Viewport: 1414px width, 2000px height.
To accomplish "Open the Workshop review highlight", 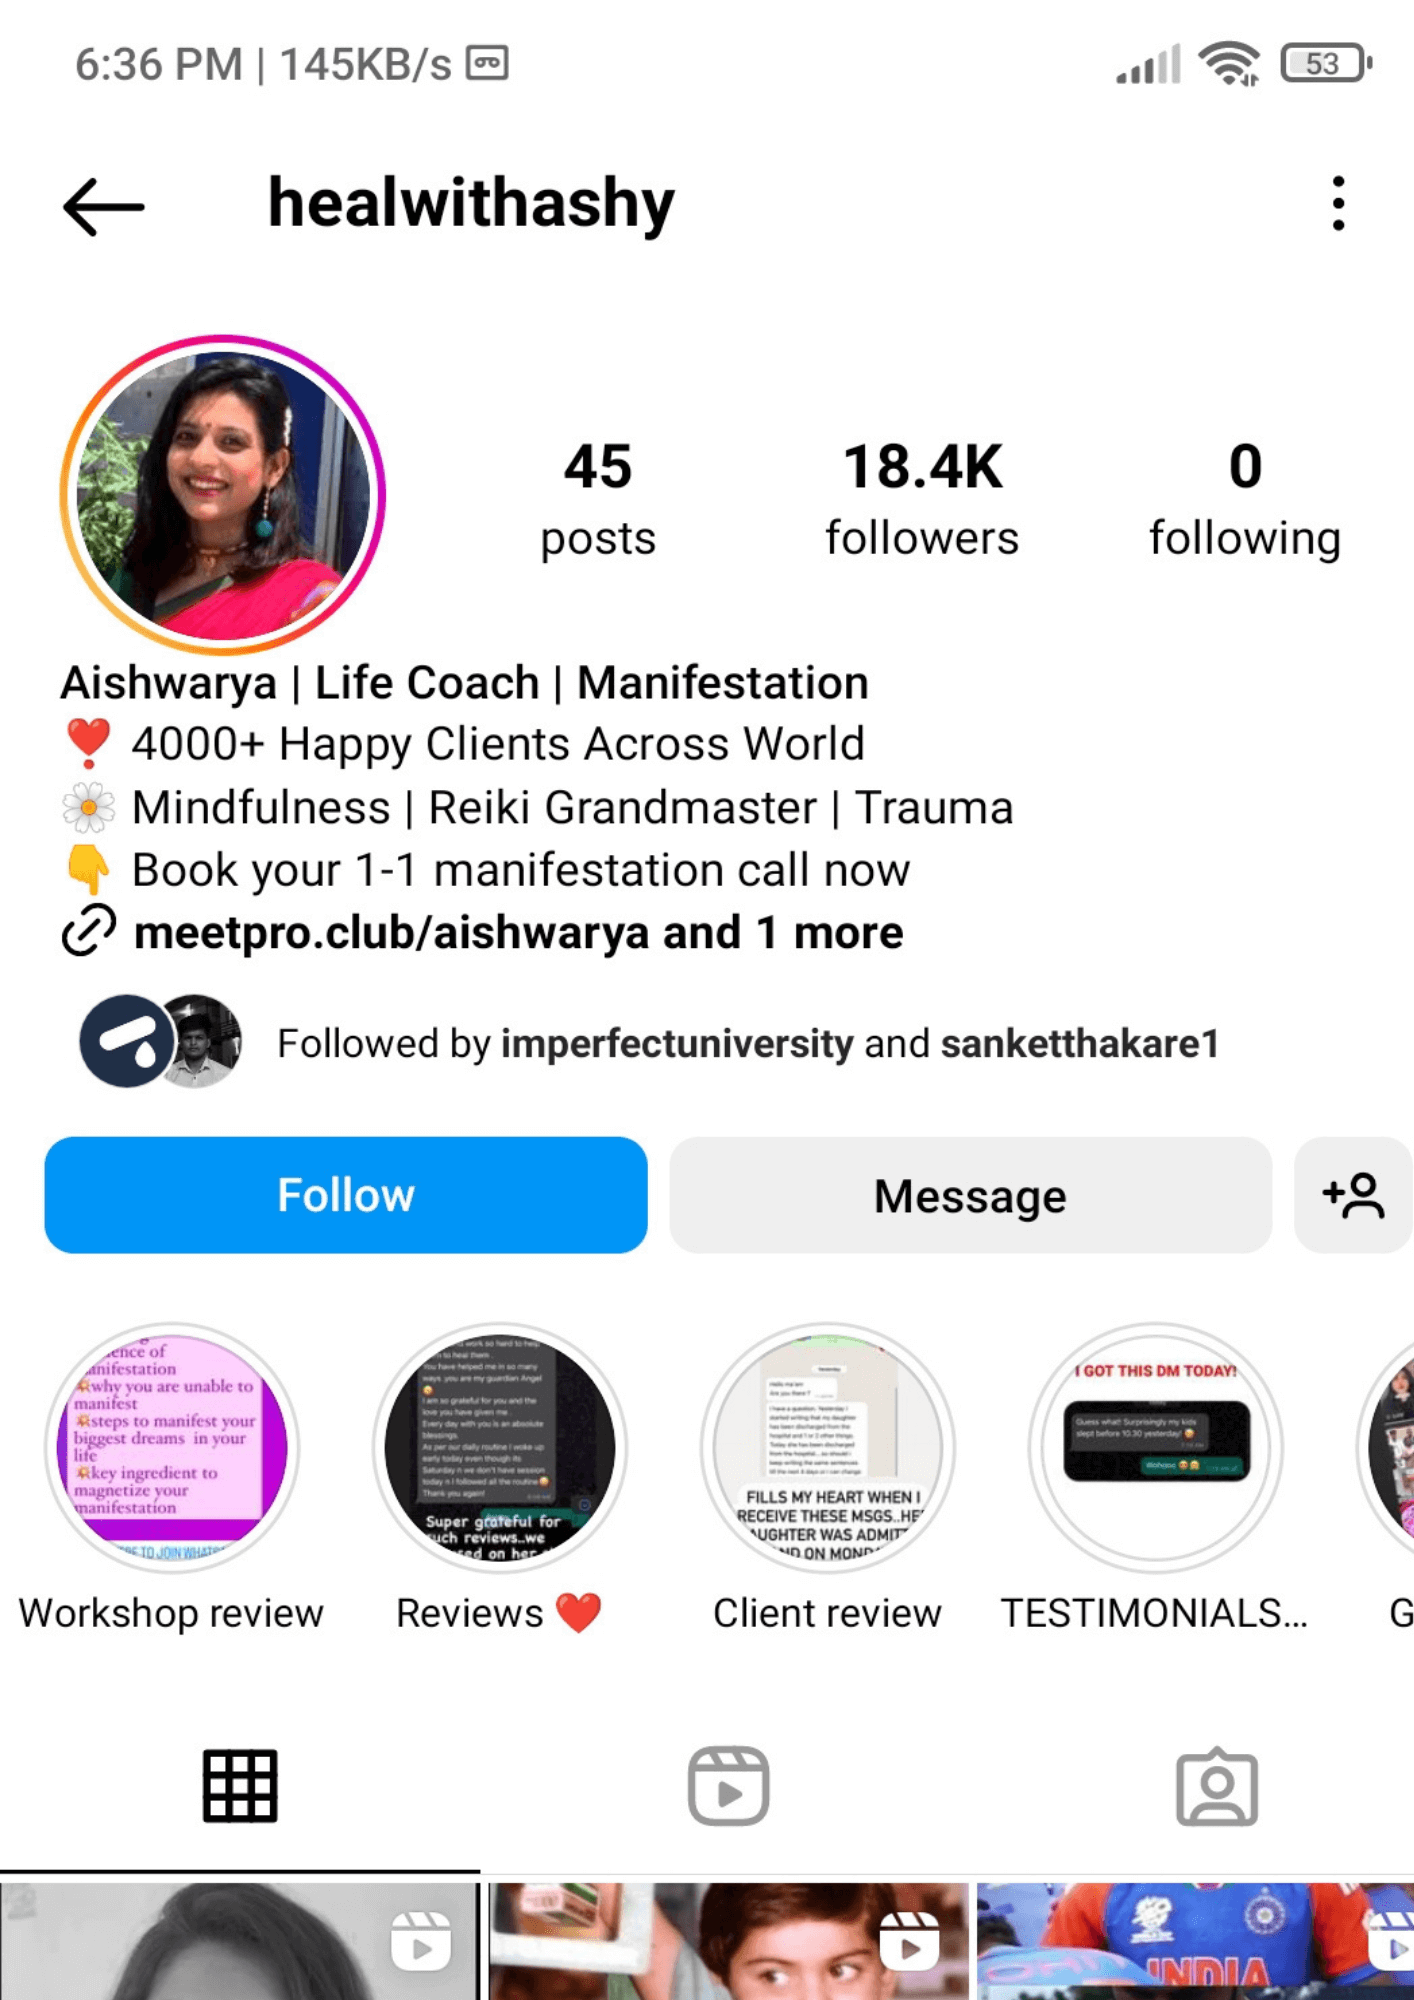I will coord(172,1448).
